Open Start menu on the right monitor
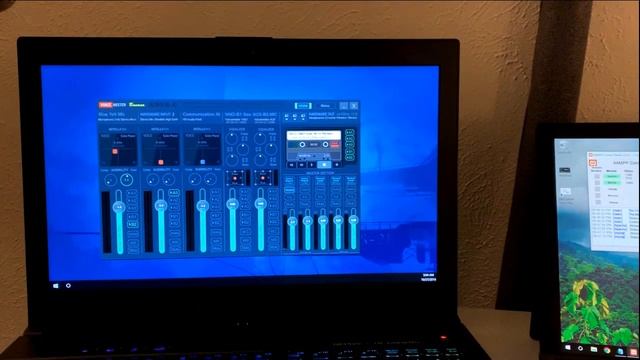The height and width of the screenshot is (360, 640). tap(568, 348)
